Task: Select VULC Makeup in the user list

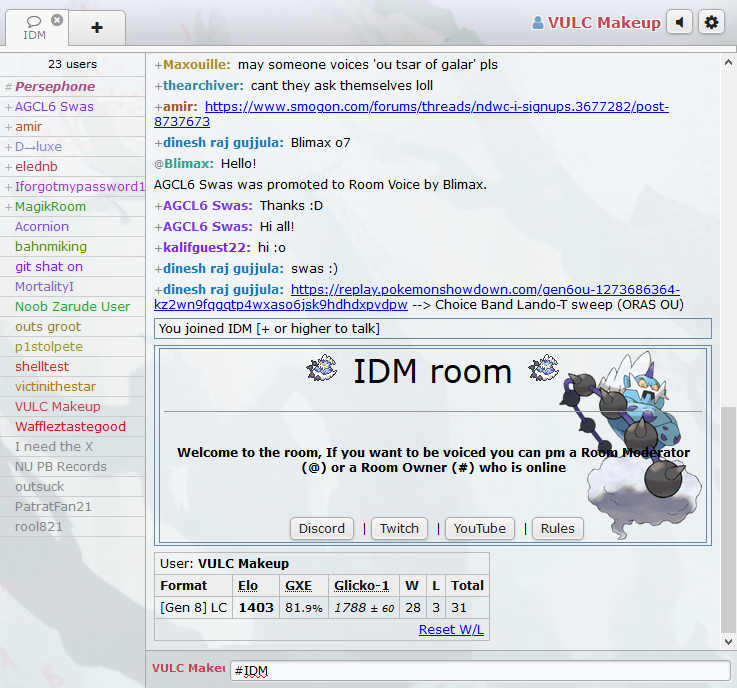Action: (72, 407)
